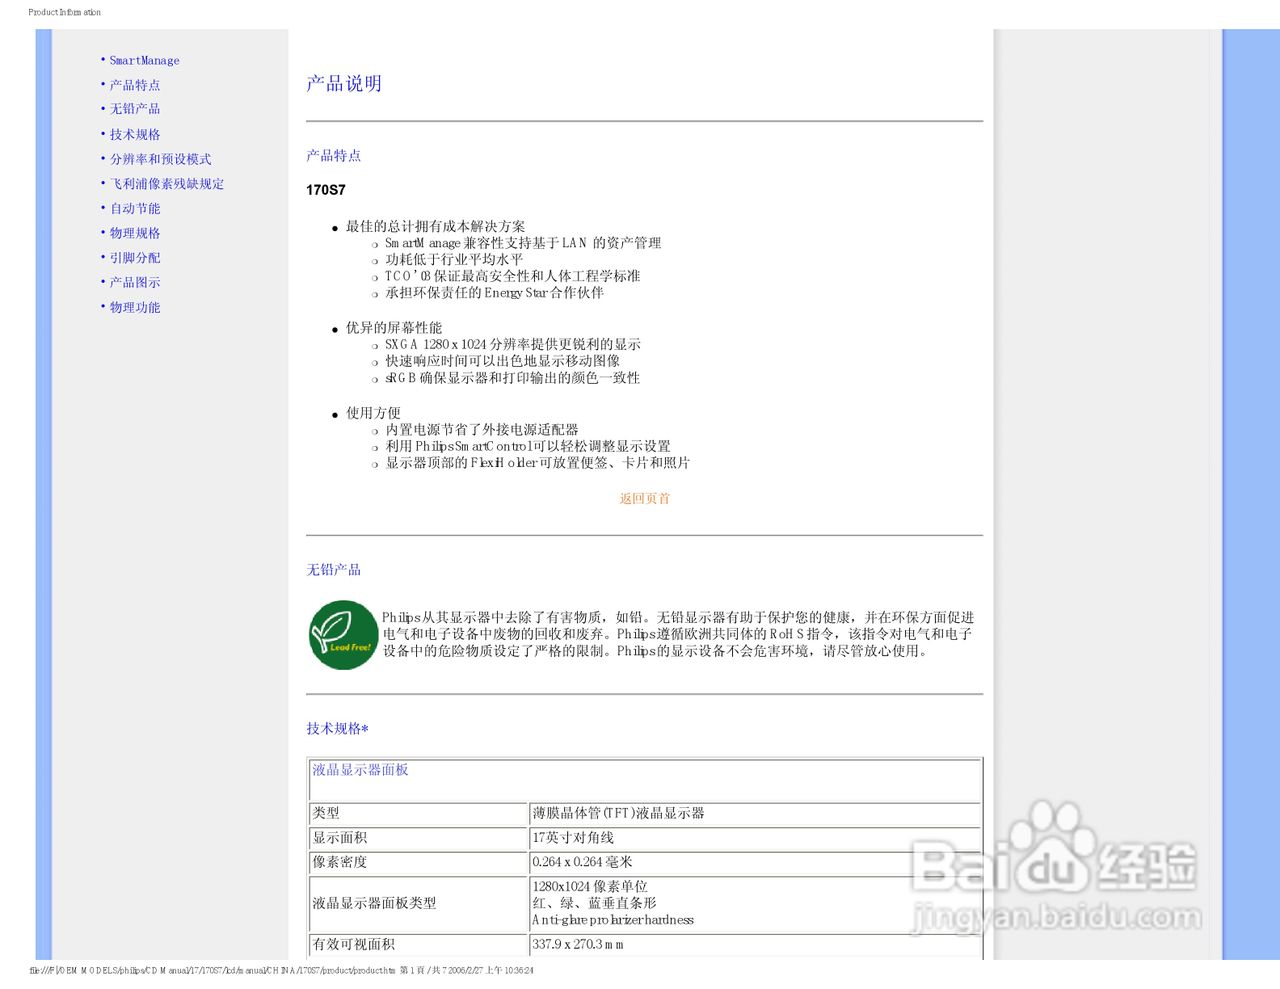Click the 17英寸对角线 table cell

click(754, 838)
